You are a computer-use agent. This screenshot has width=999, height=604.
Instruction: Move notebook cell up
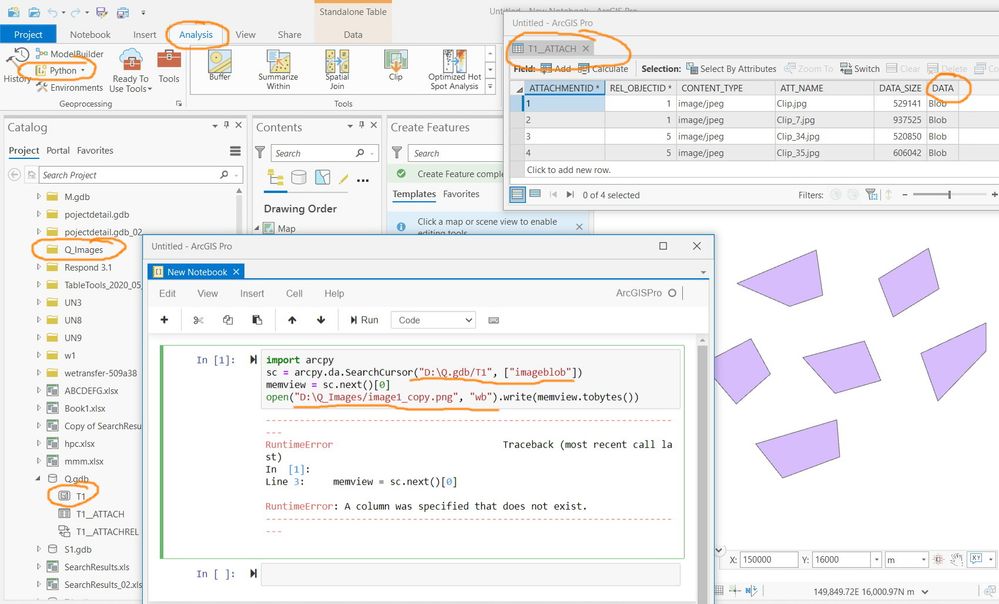coord(292,320)
